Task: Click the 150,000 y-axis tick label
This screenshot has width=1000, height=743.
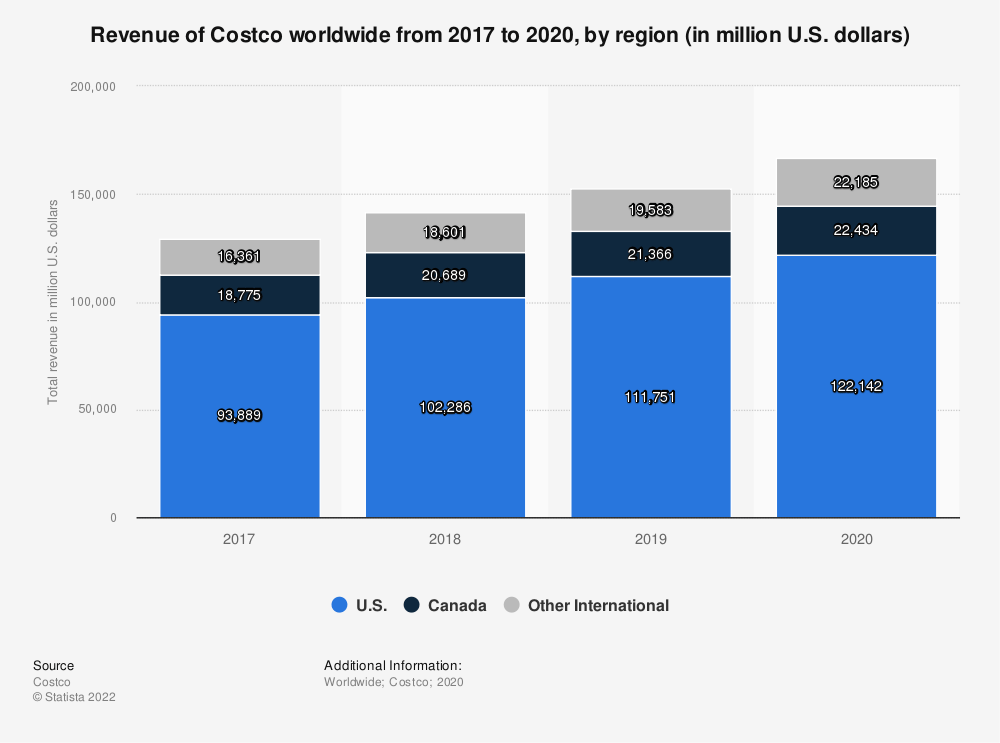Action: click(x=93, y=195)
